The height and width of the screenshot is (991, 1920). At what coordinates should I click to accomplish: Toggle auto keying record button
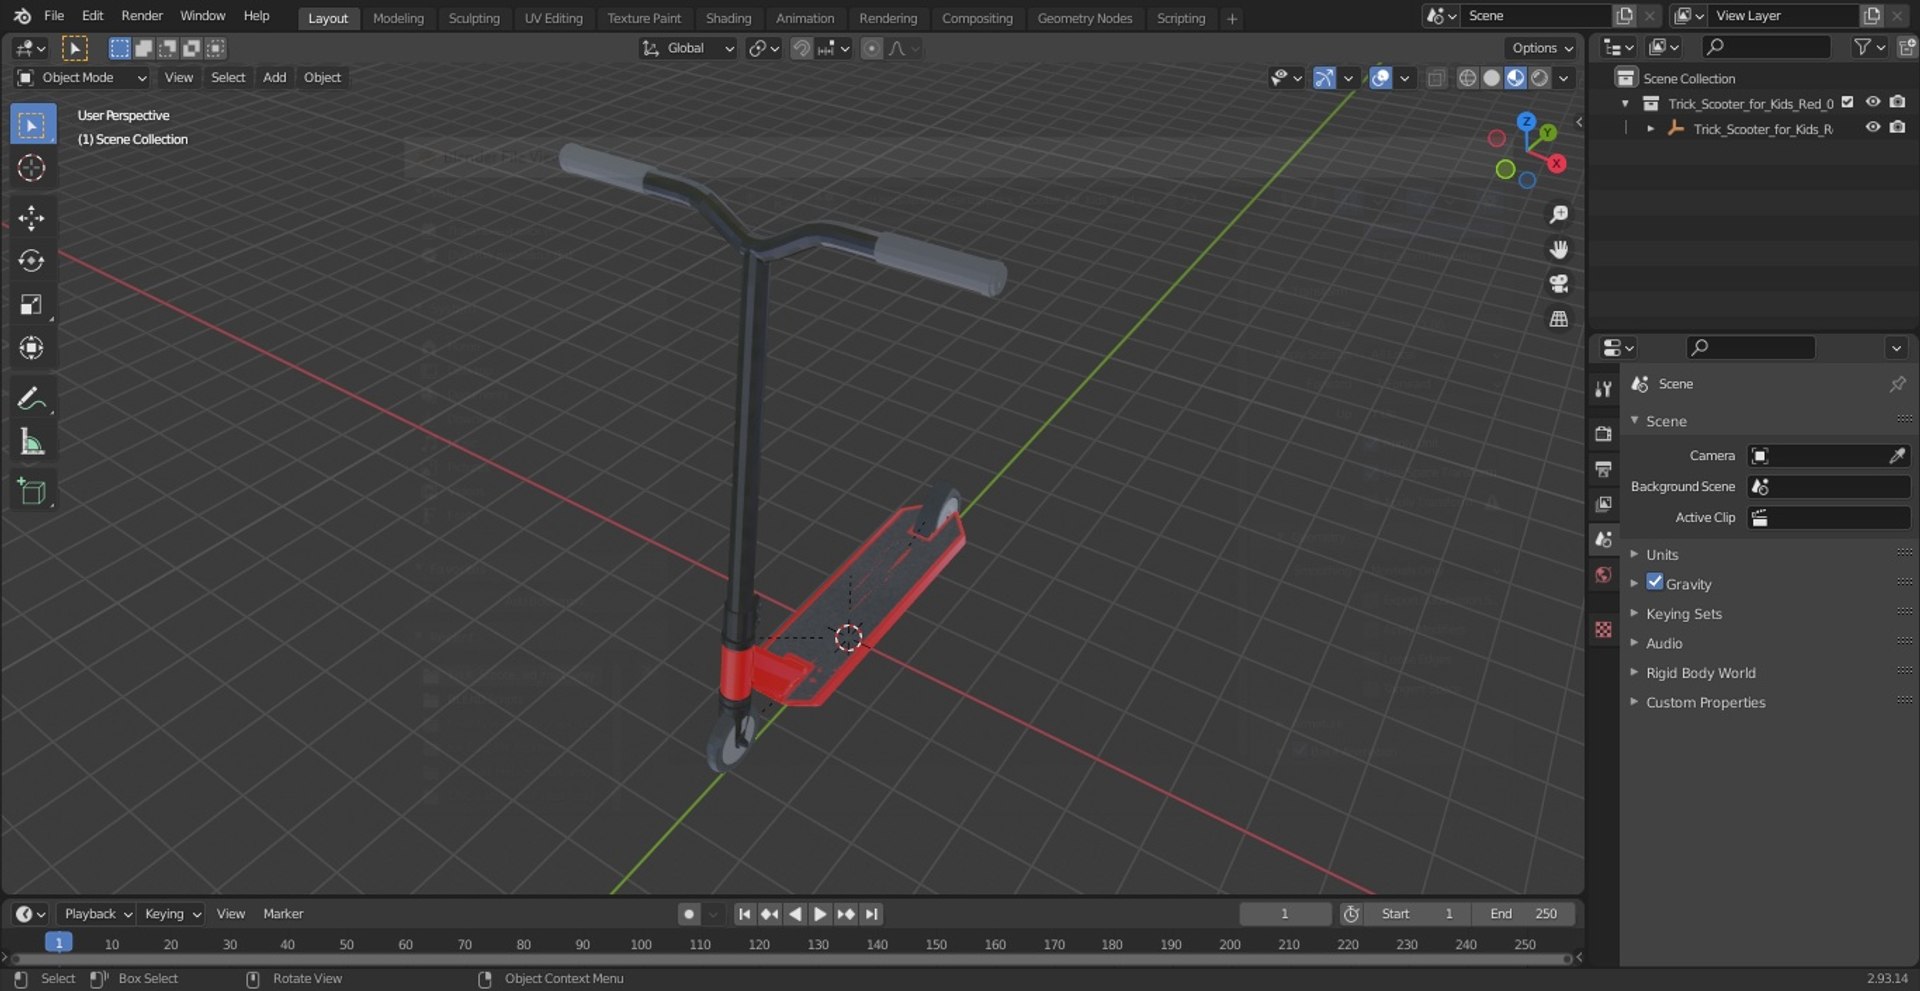click(689, 914)
